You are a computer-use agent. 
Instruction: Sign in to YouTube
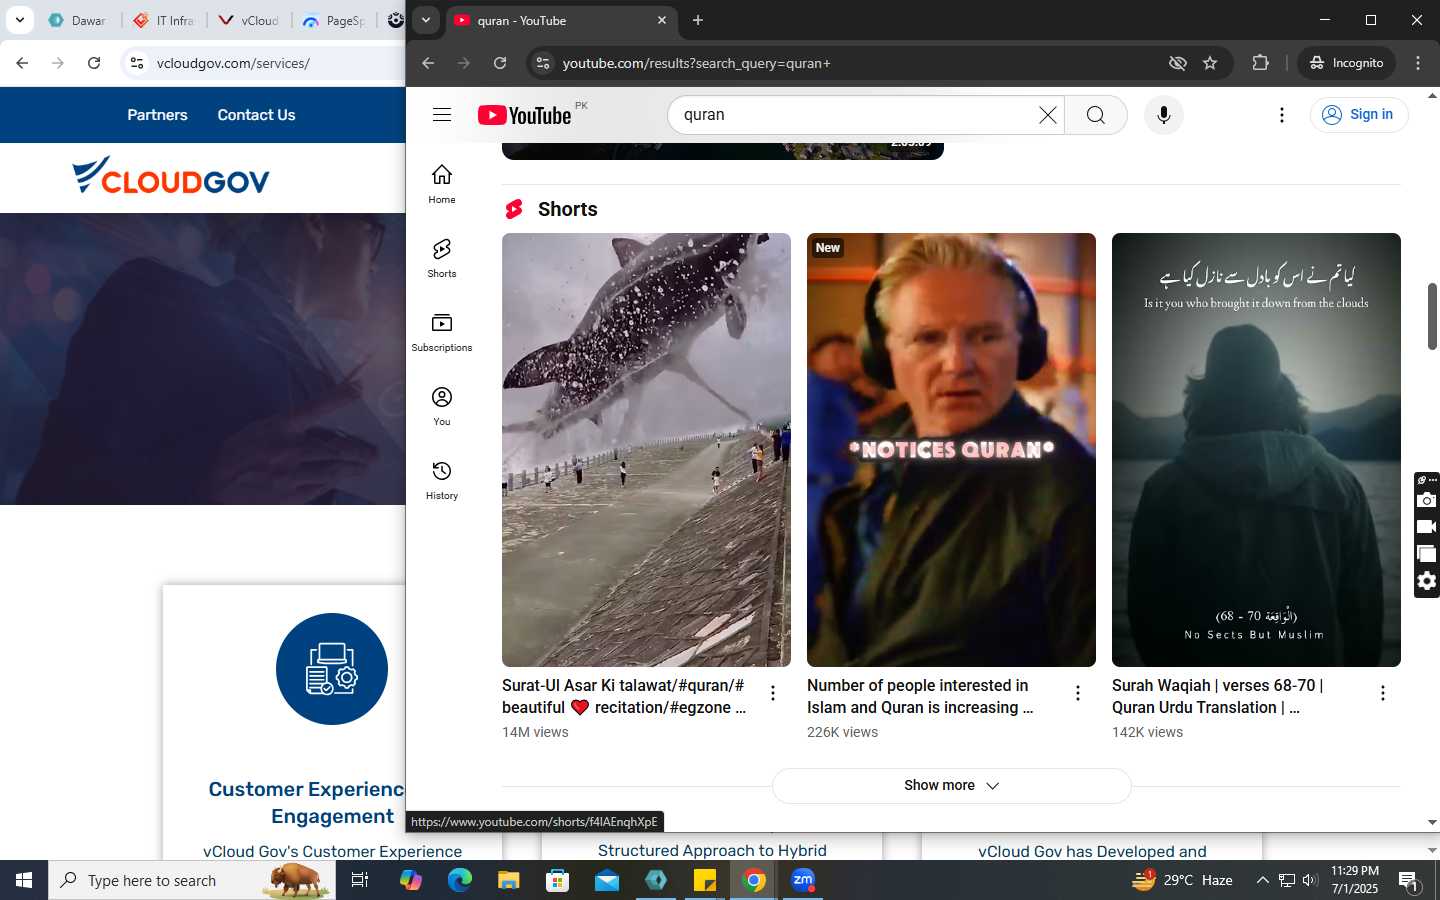coord(1359,115)
